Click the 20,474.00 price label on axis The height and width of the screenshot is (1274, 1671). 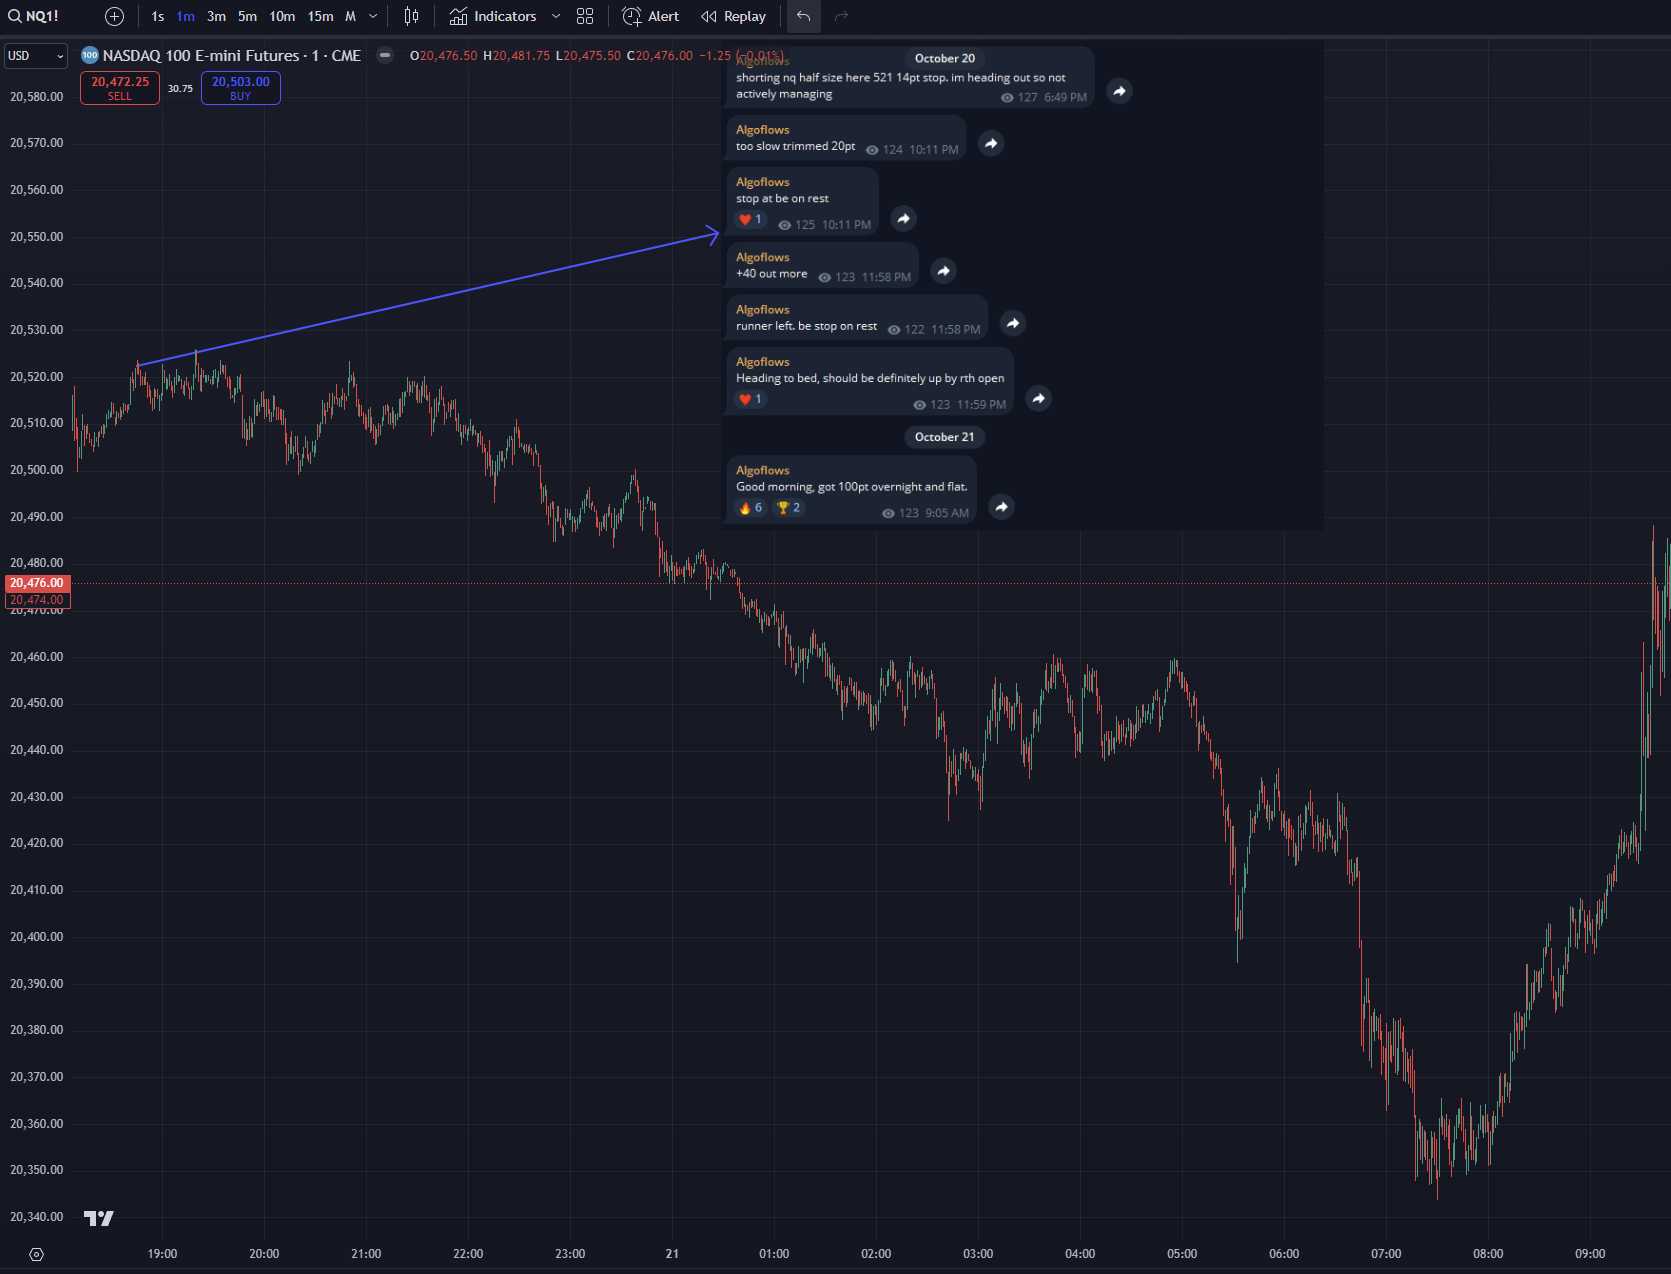click(37, 600)
